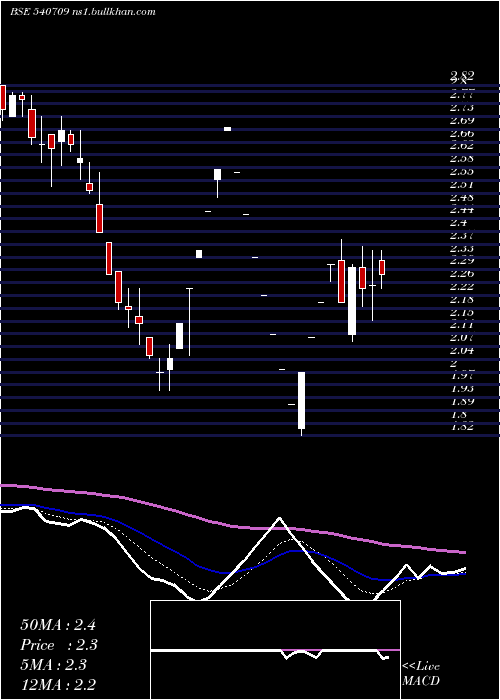Click the 12MA : 2.2 label
This screenshot has width=500, height=700.
click(58, 685)
